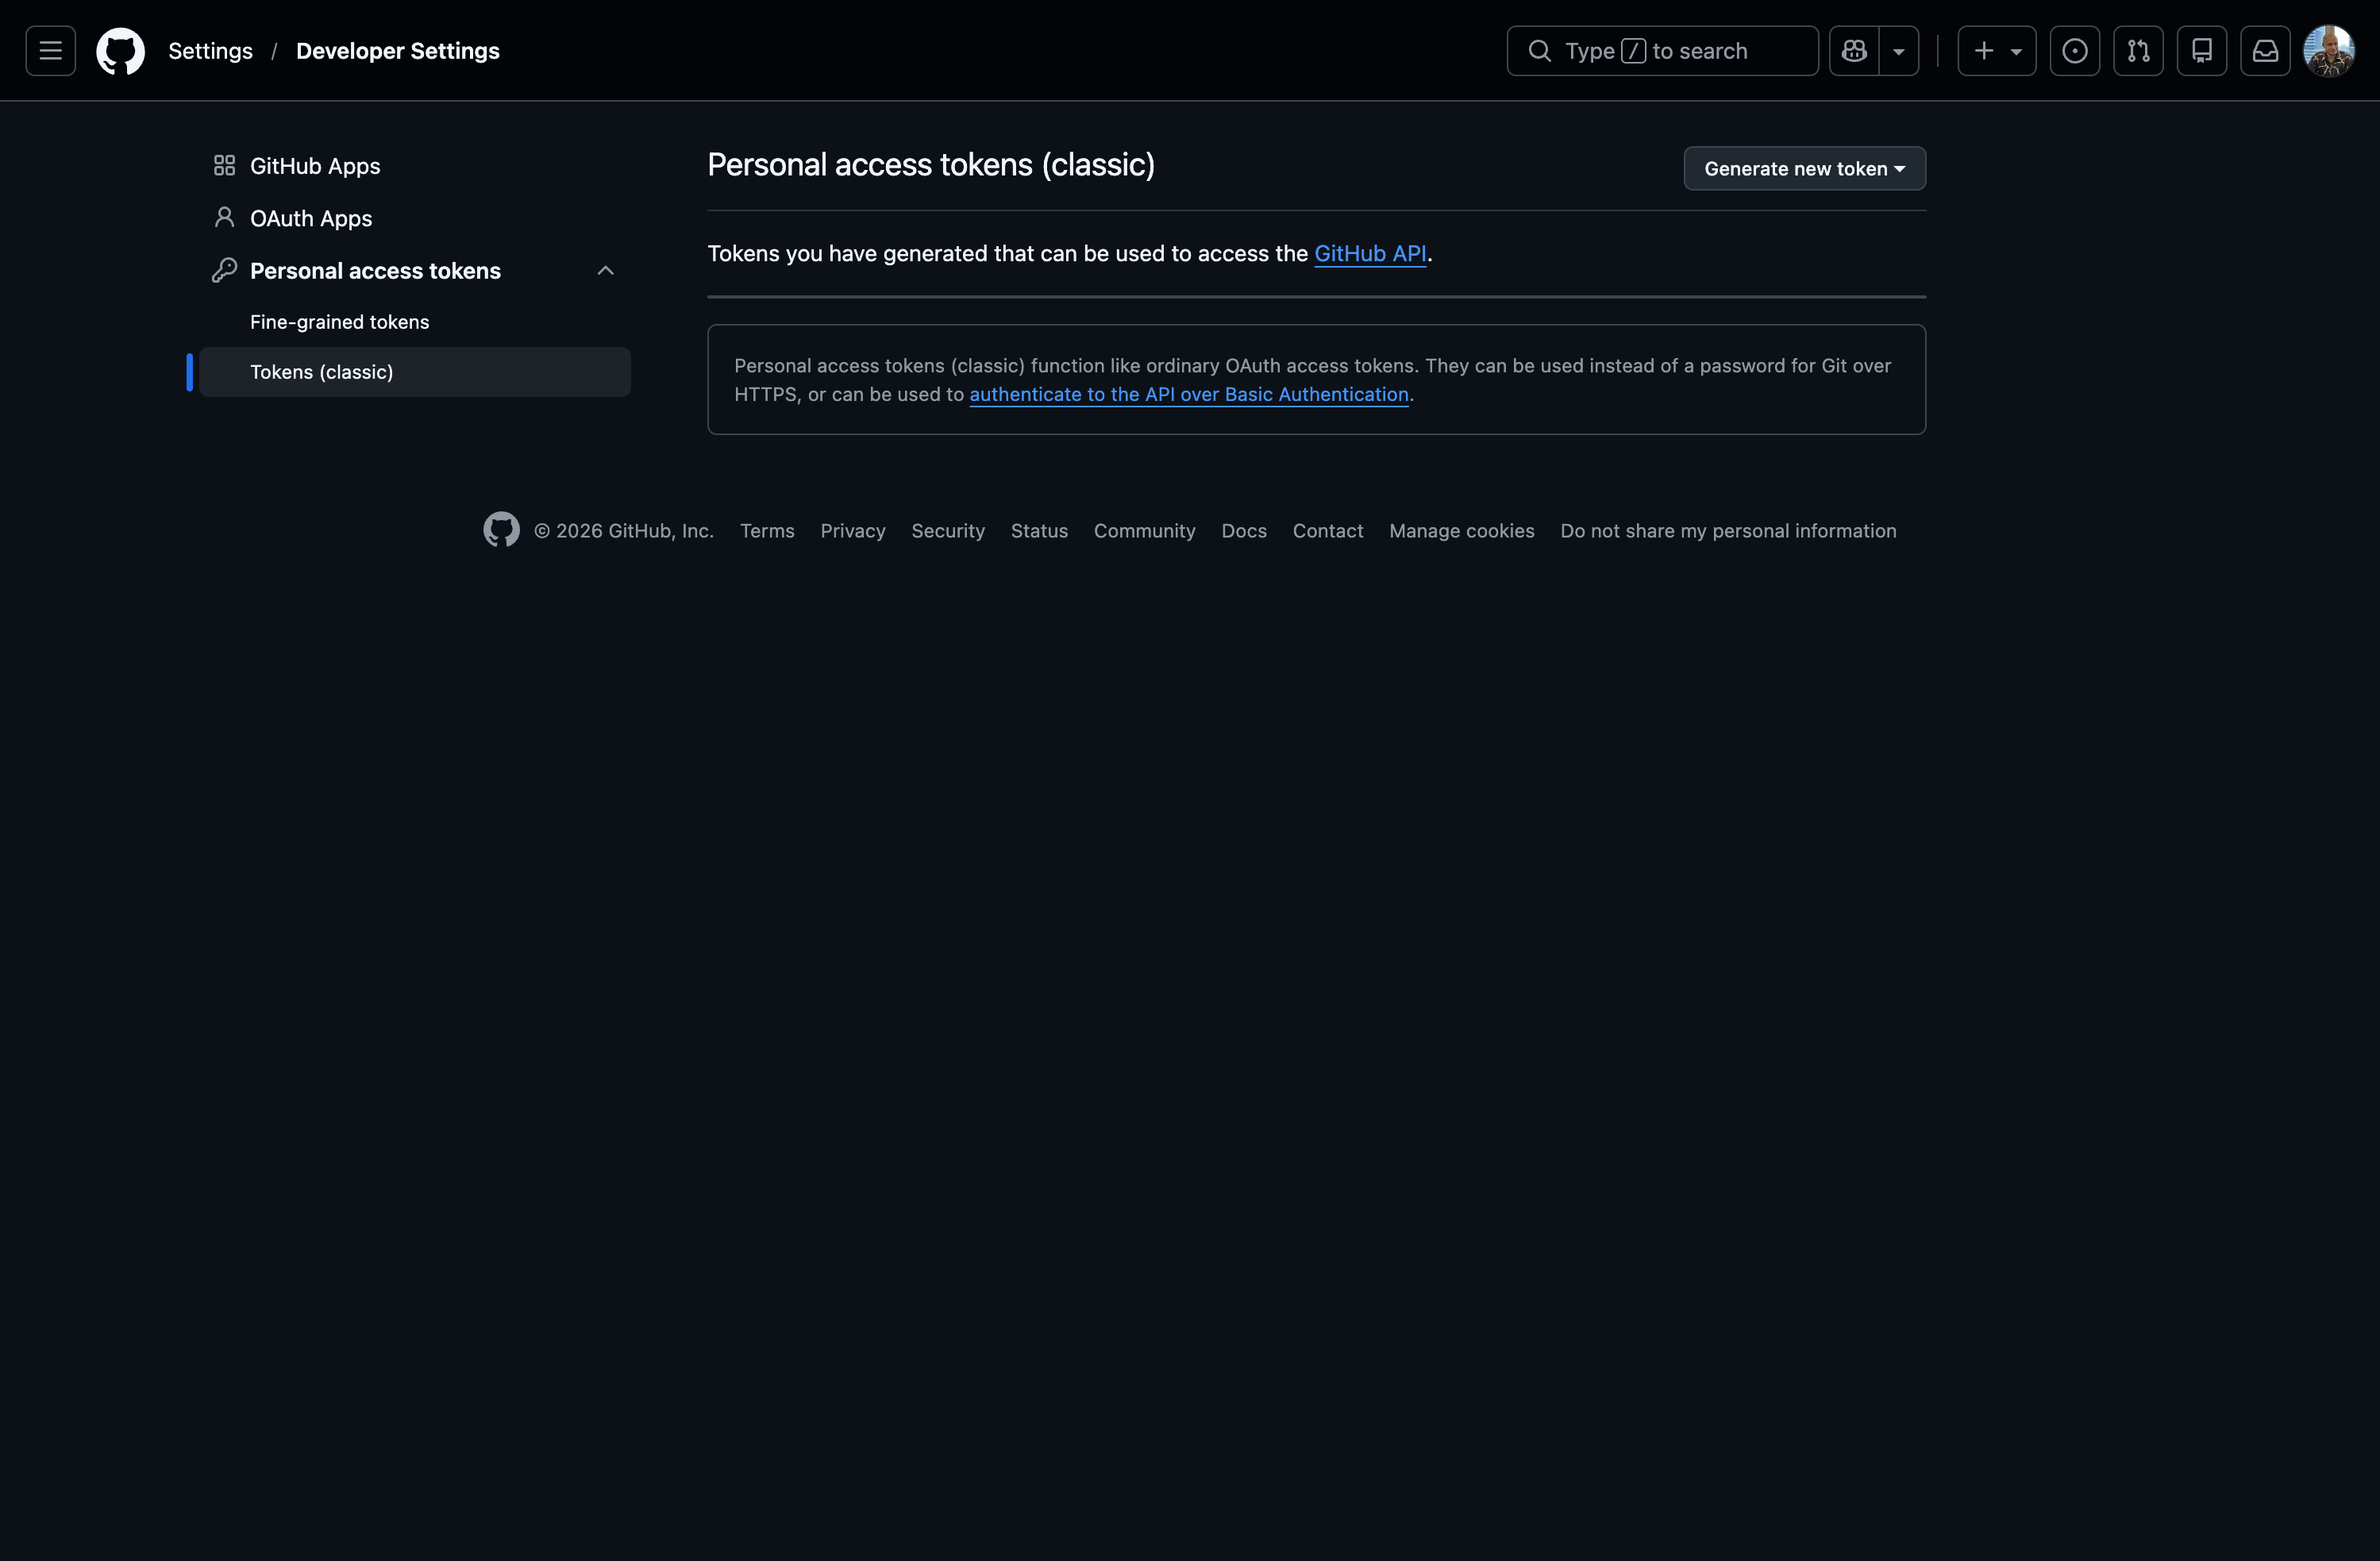Click the GitHub Apps grid icon
Image resolution: width=2380 pixels, height=1561 pixels.
tap(224, 165)
